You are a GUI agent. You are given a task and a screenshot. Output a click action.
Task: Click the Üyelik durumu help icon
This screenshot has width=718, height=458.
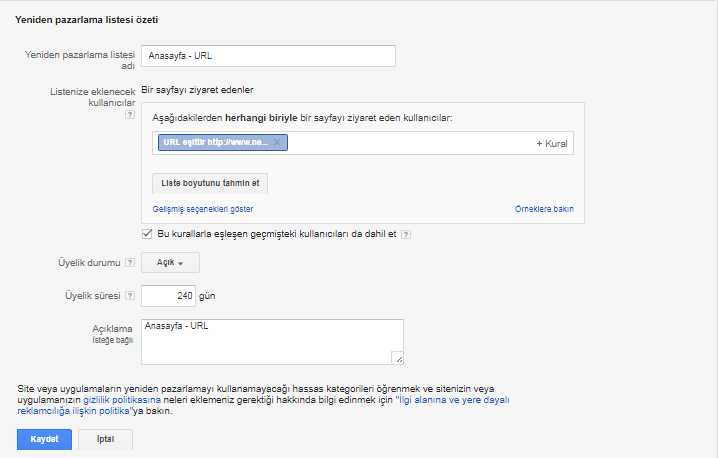[129, 263]
